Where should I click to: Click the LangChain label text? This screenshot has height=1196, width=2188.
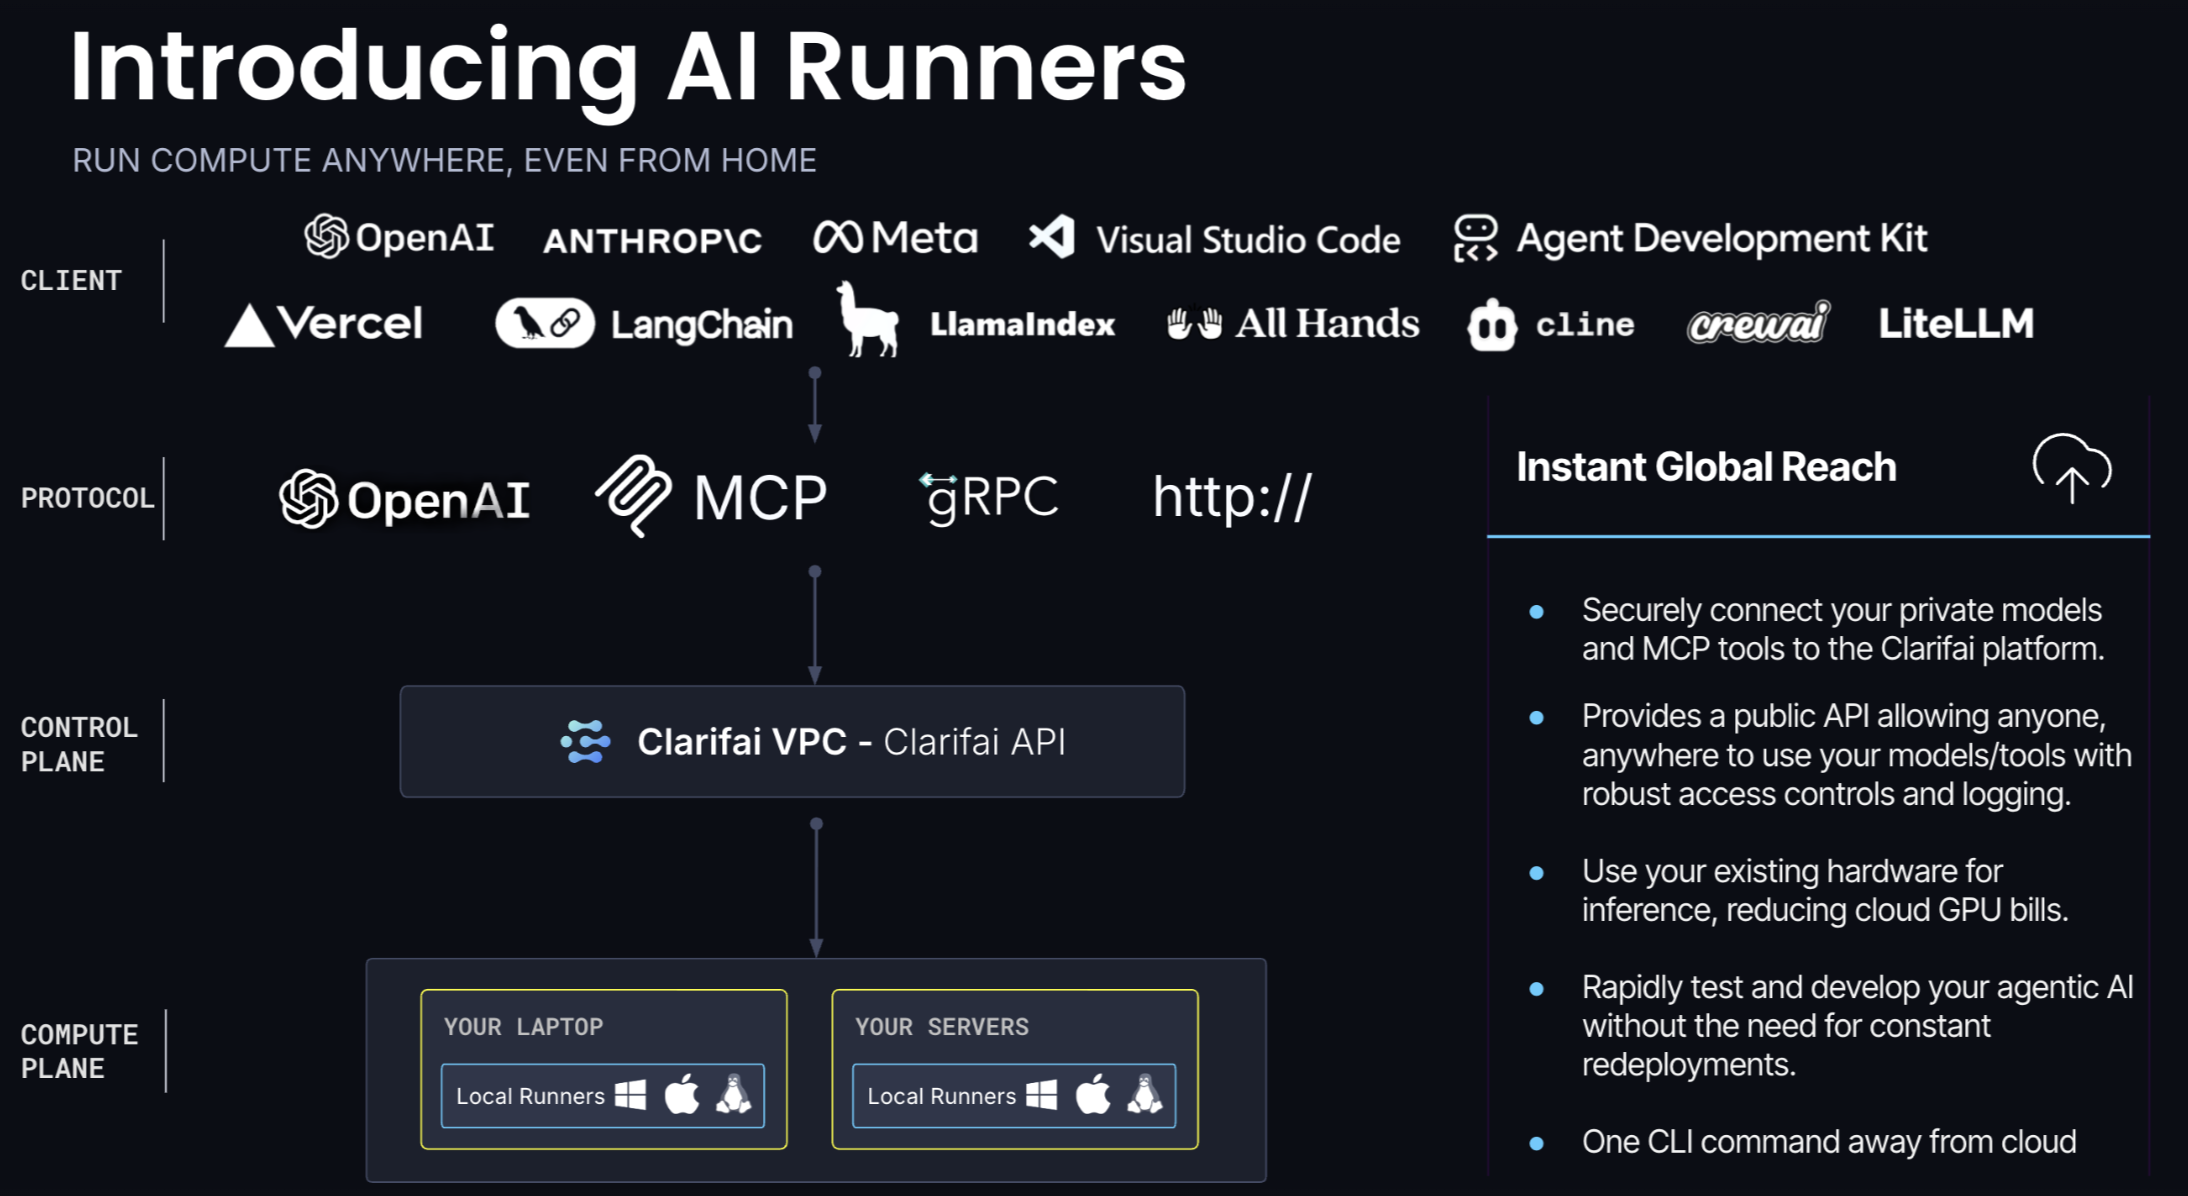[x=701, y=325]
